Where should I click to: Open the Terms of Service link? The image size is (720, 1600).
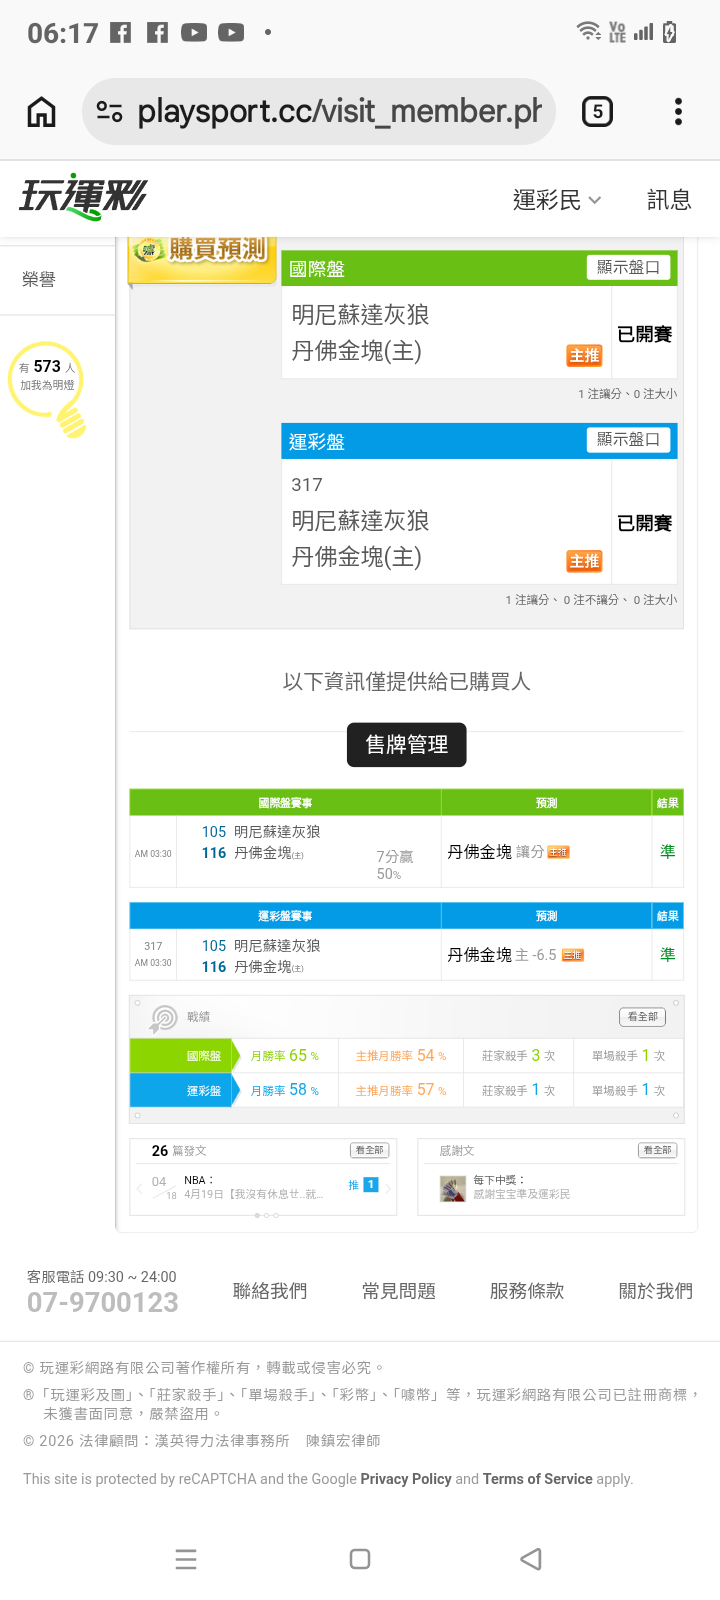click(x=538, y=1479)
